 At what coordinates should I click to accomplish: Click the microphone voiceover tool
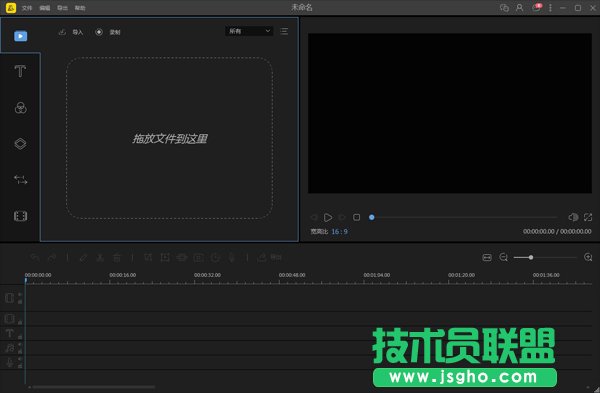click(x=232, y=258)
